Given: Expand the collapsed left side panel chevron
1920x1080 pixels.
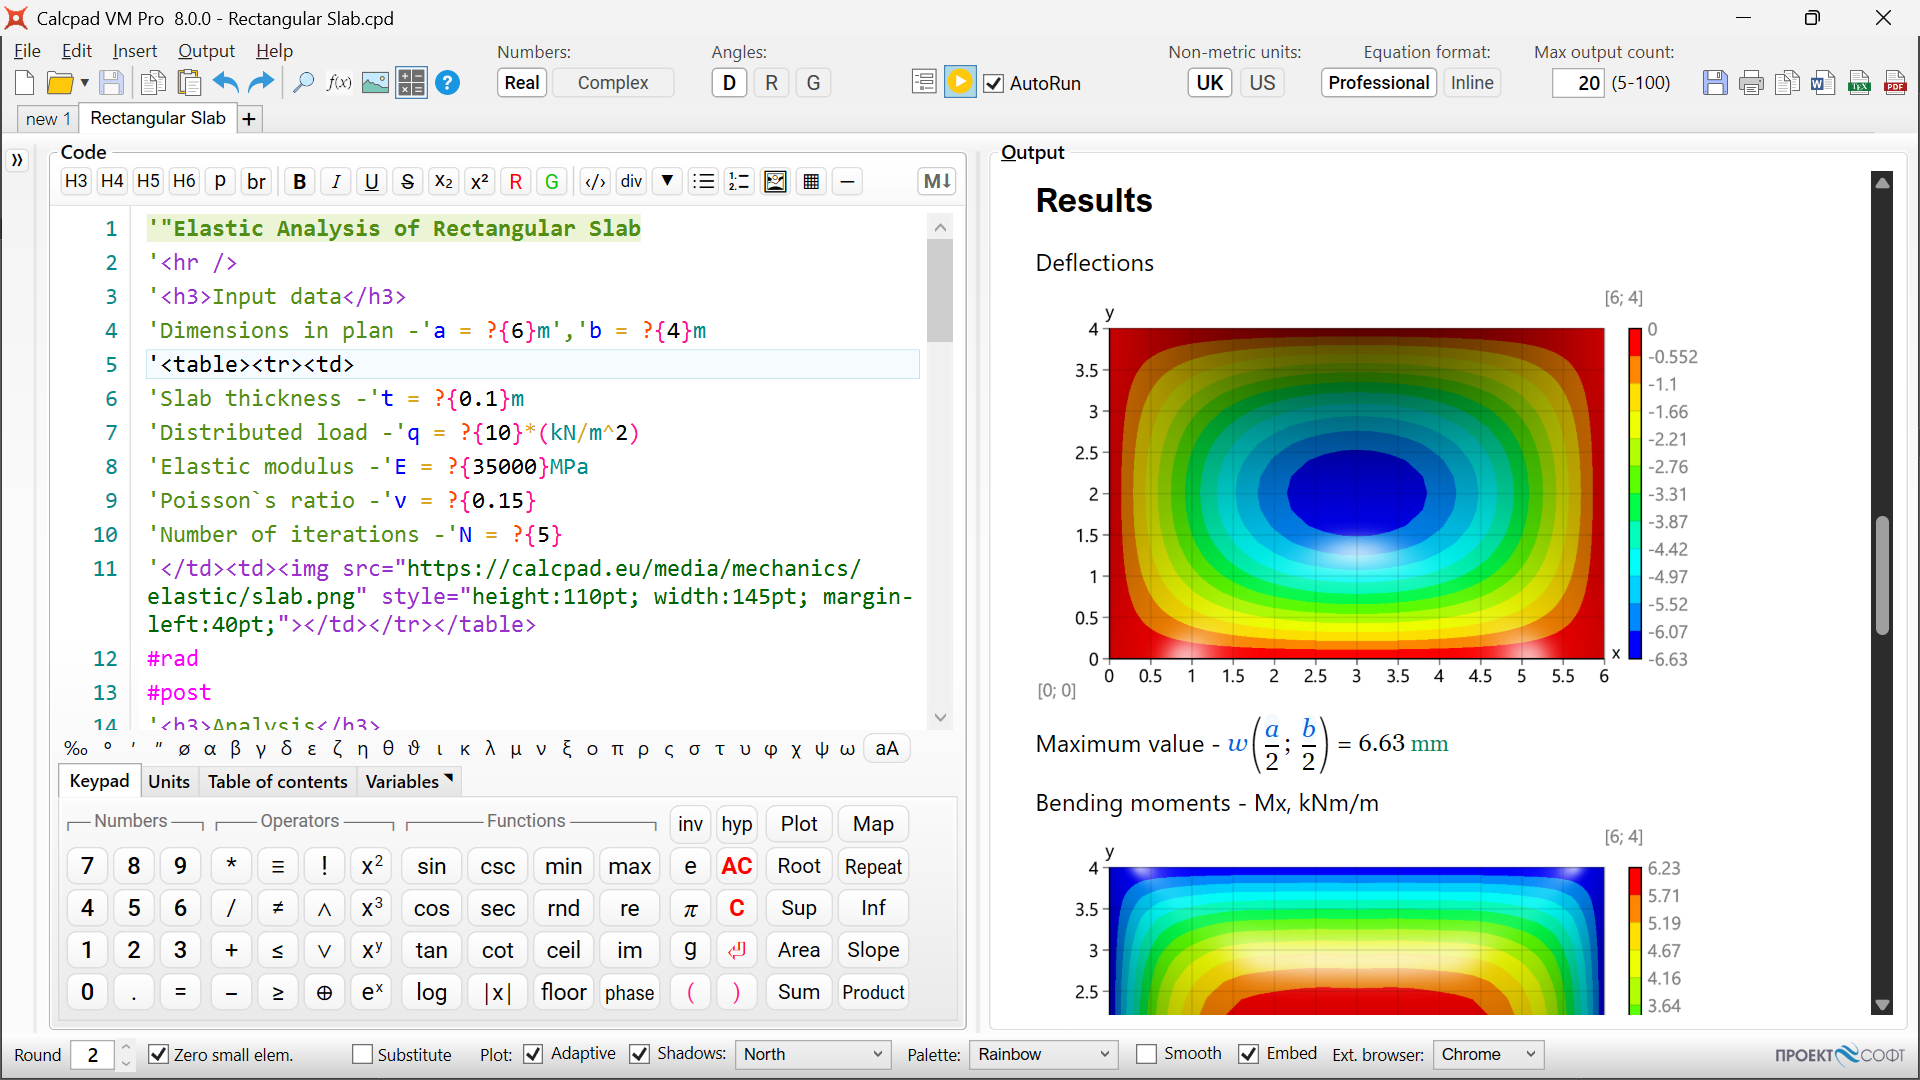Looking at the screenshot, I should click(17, 159).
